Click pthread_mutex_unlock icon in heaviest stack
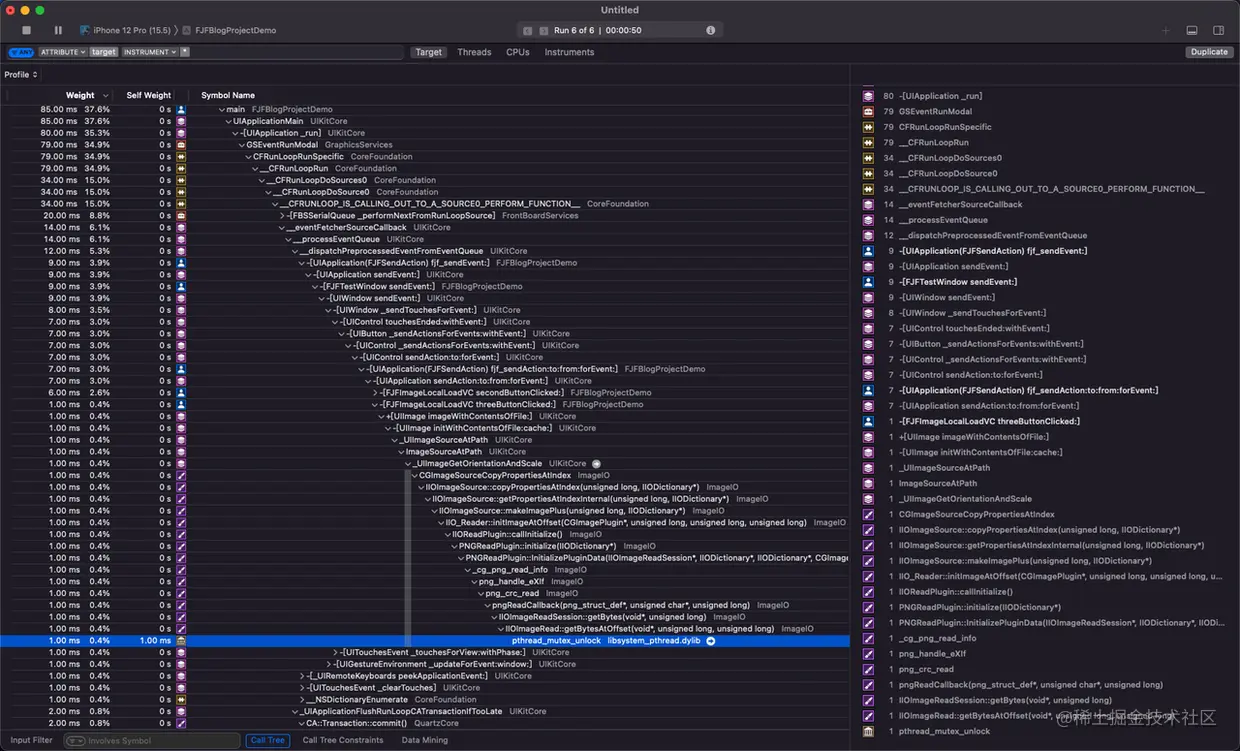 point(868,731)
